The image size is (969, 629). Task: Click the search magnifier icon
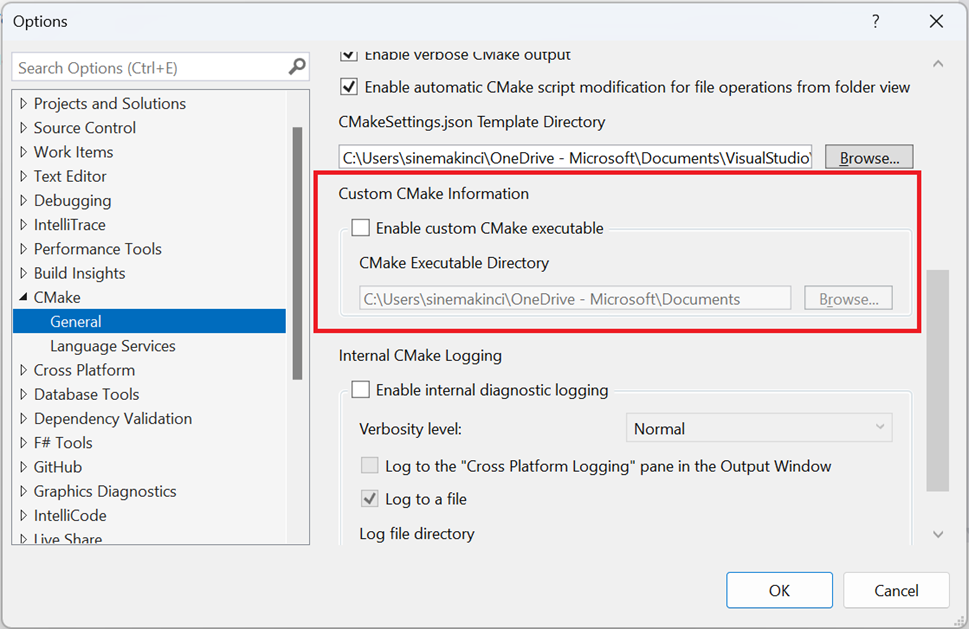(x=296, y=67)
